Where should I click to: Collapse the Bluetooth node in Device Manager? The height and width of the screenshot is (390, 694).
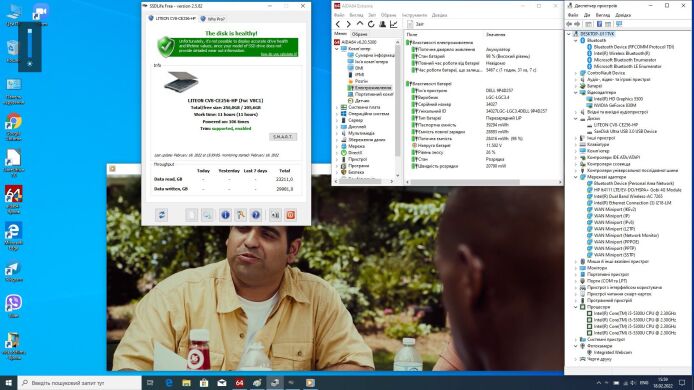(x=576, y=40)
